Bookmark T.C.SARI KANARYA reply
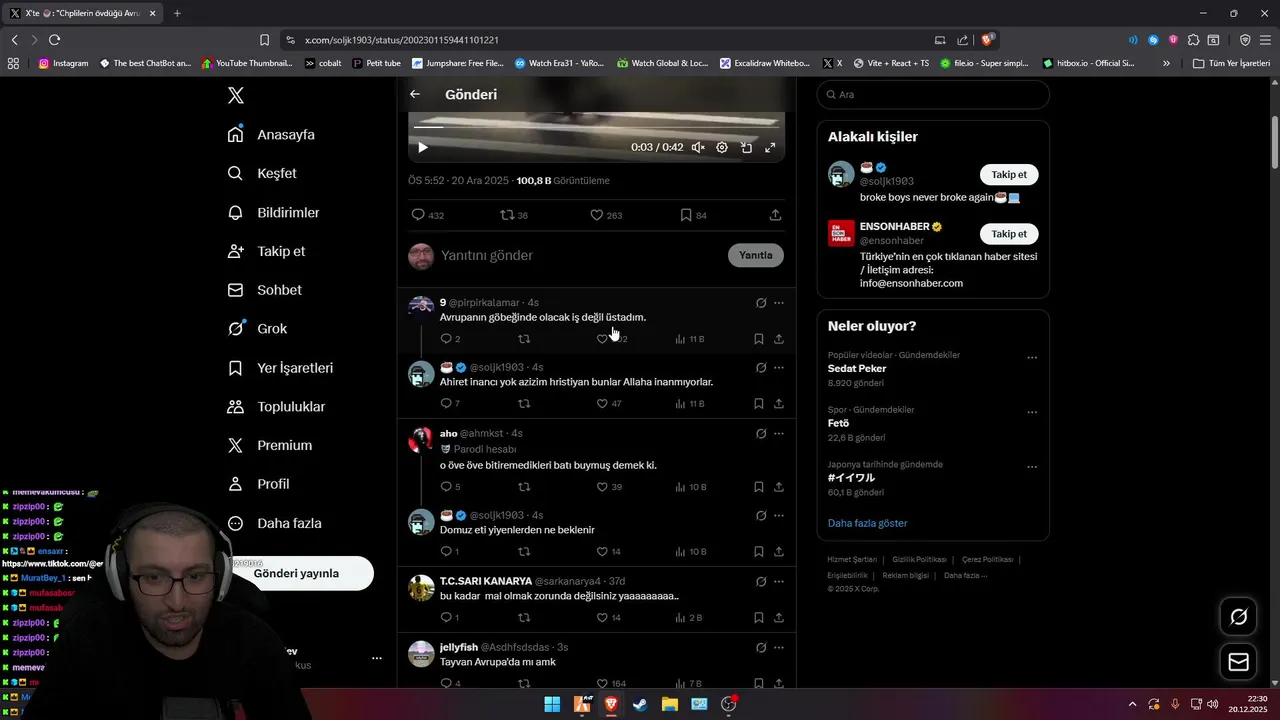Image resolution: width=1280 pixels, height=720 pixels. click(759, 618)
